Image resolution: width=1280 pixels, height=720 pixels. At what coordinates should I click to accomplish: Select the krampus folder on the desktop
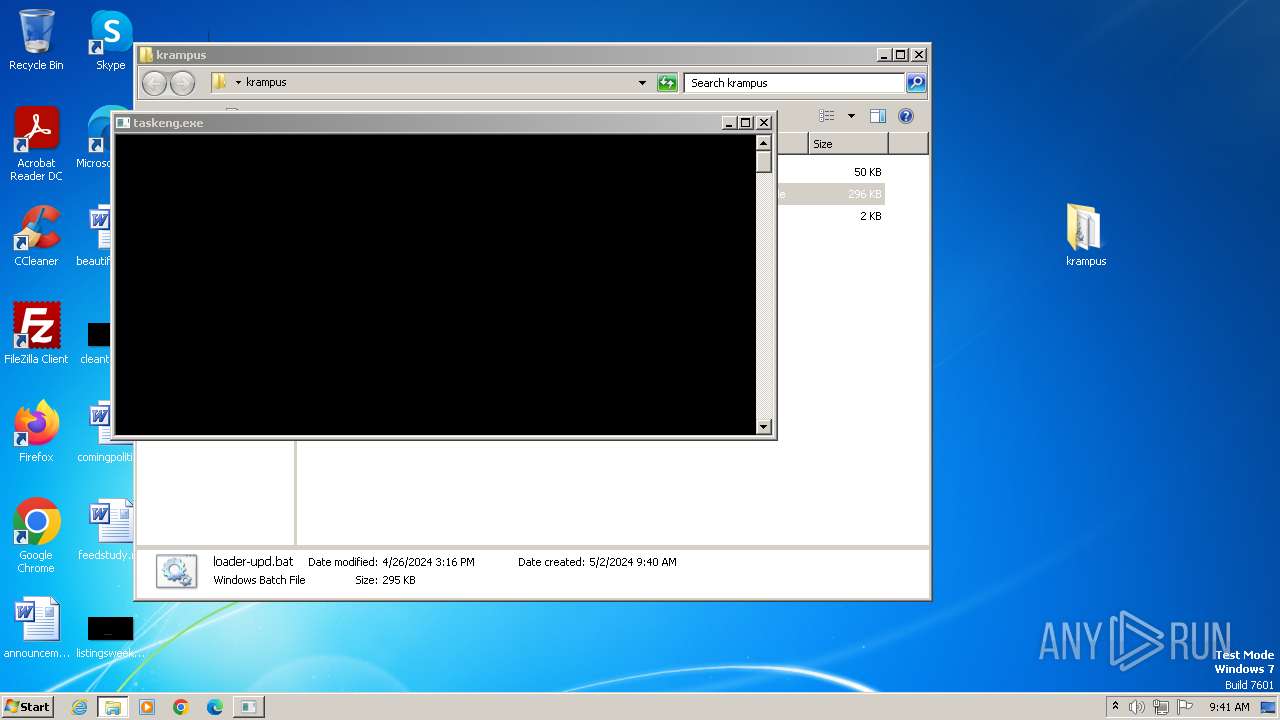(x=1085, y=235)
